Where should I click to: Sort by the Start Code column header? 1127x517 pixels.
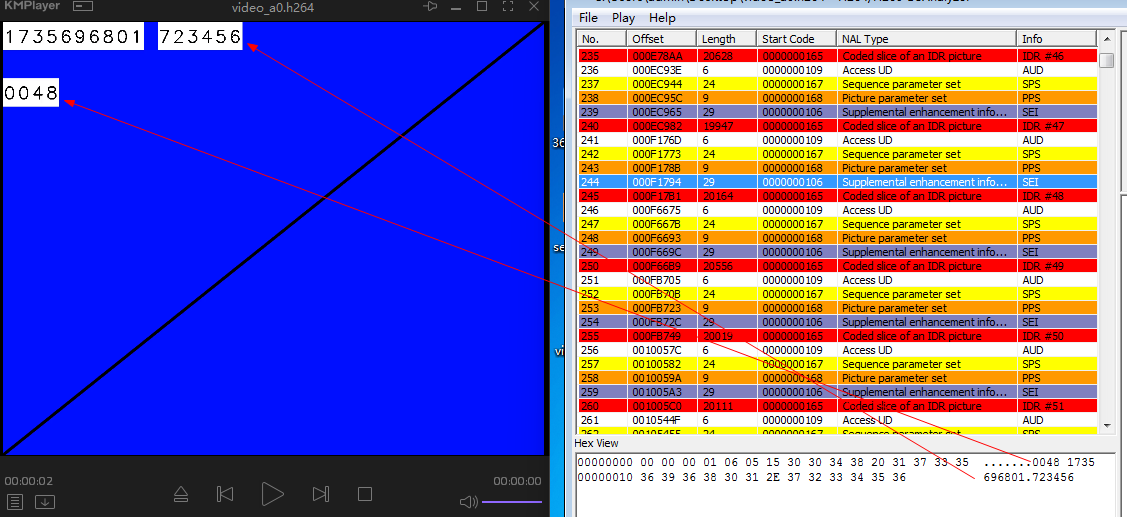click(x=796, y=39)
